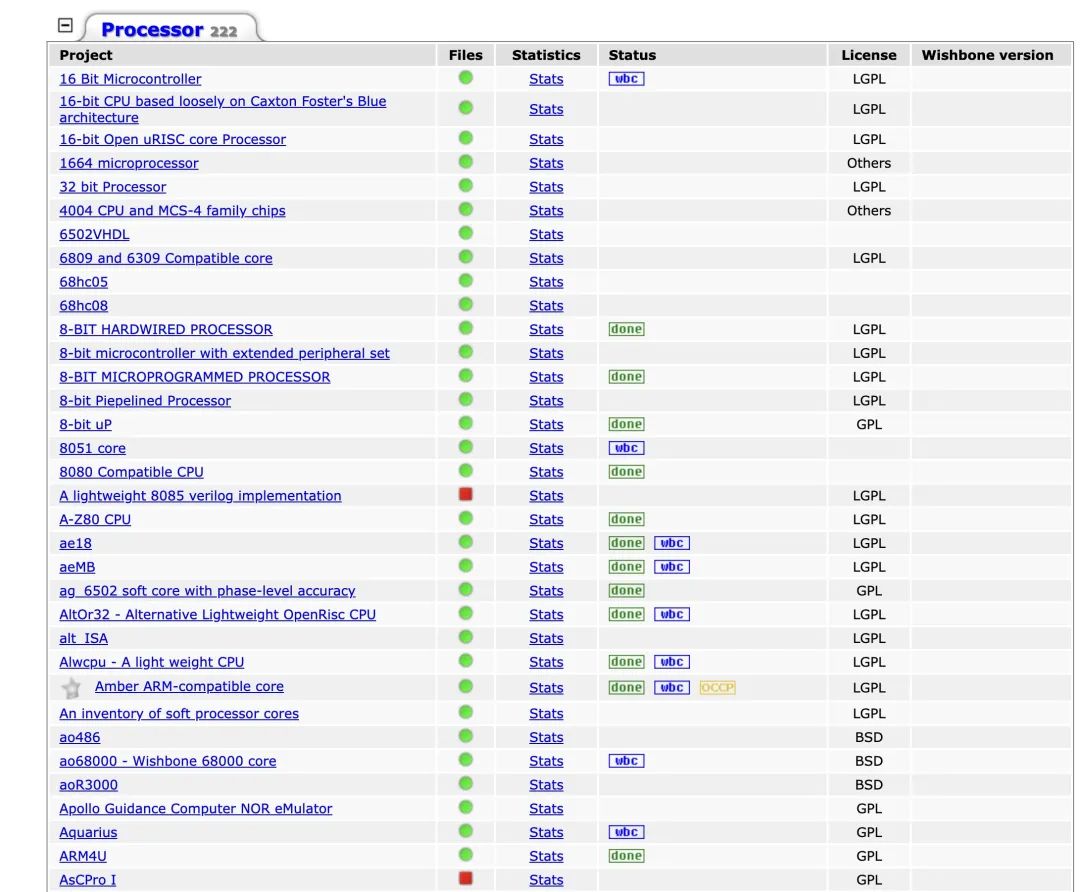The width and height of the screenshot is (1080, 892).
Task: Click the Others license cell for 1664 microprocessor
Action: point(869,163)
